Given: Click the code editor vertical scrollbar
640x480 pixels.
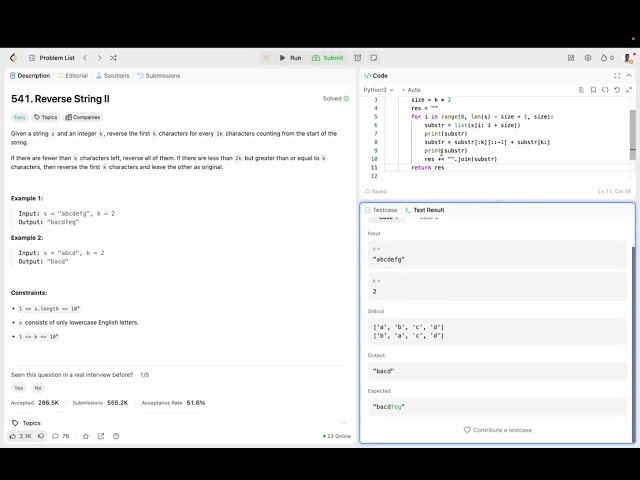Looking at the screenshot, I should 633,133.
